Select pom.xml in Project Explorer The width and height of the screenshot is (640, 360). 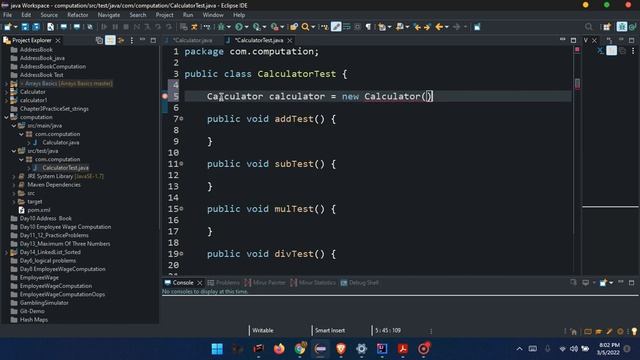tap(39, 210)
